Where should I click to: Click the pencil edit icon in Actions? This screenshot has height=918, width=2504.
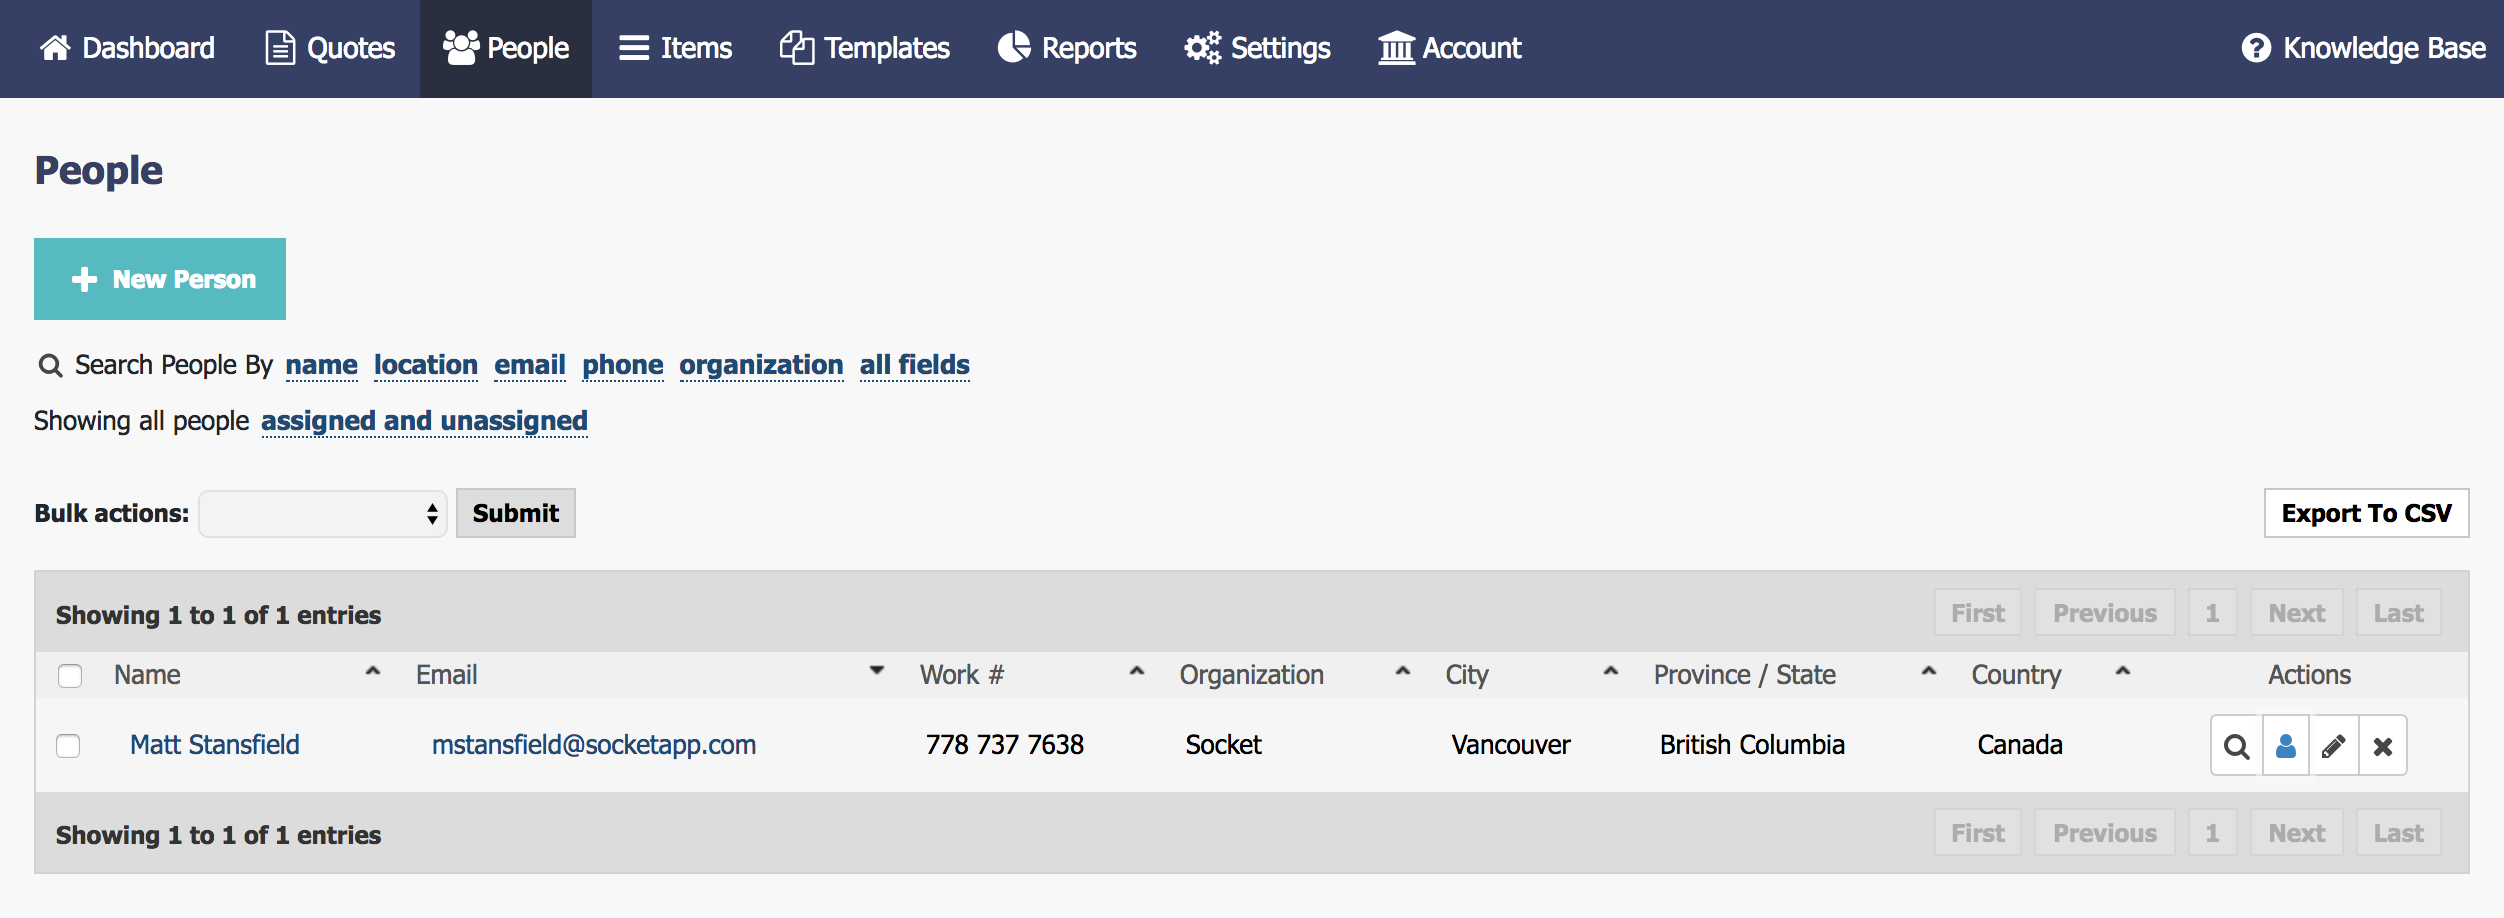pyautogui.click(x=2334, y=746)
